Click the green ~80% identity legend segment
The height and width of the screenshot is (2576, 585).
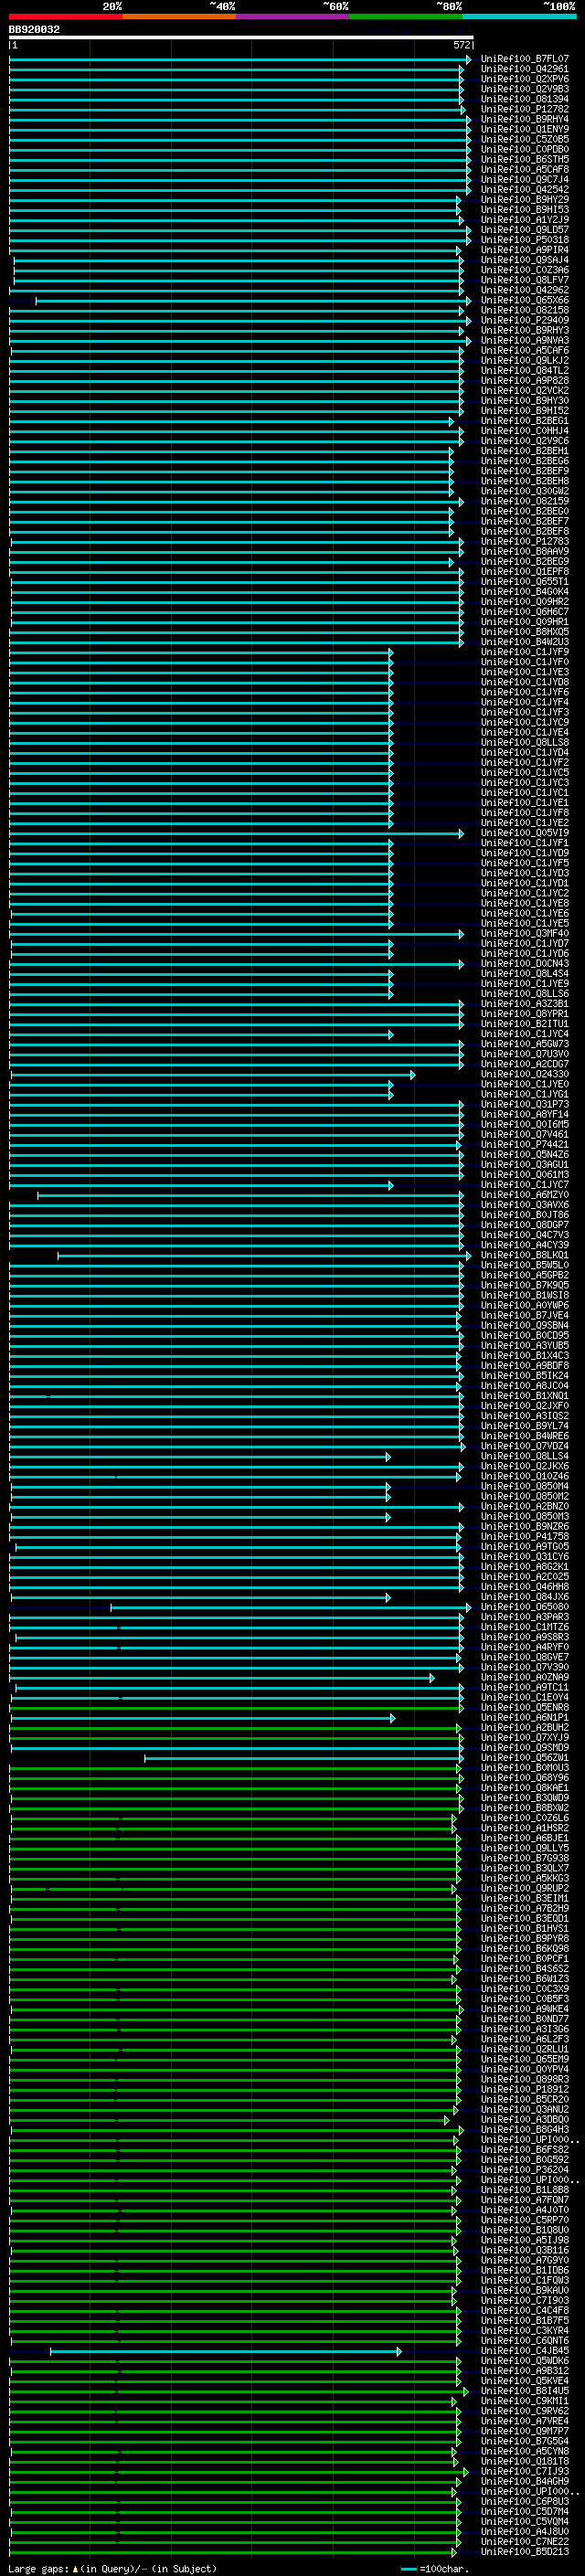point(406,17)
